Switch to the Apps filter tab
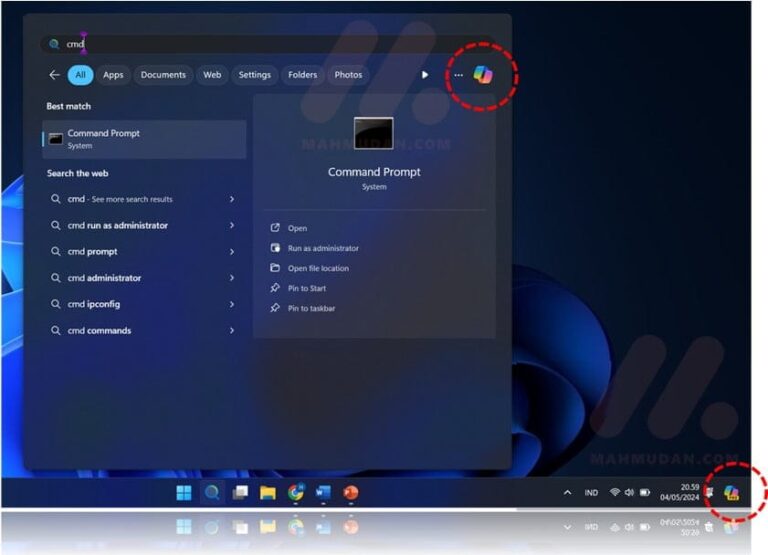The width and height of the screenshot is (768, 555). click(x=113, y=75)
